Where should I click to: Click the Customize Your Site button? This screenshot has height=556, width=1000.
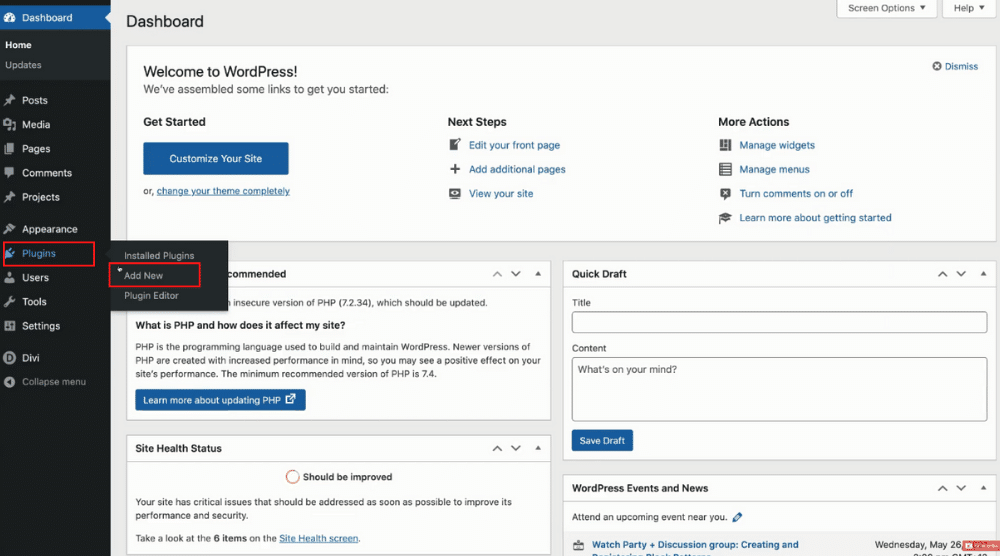(216, 158)
